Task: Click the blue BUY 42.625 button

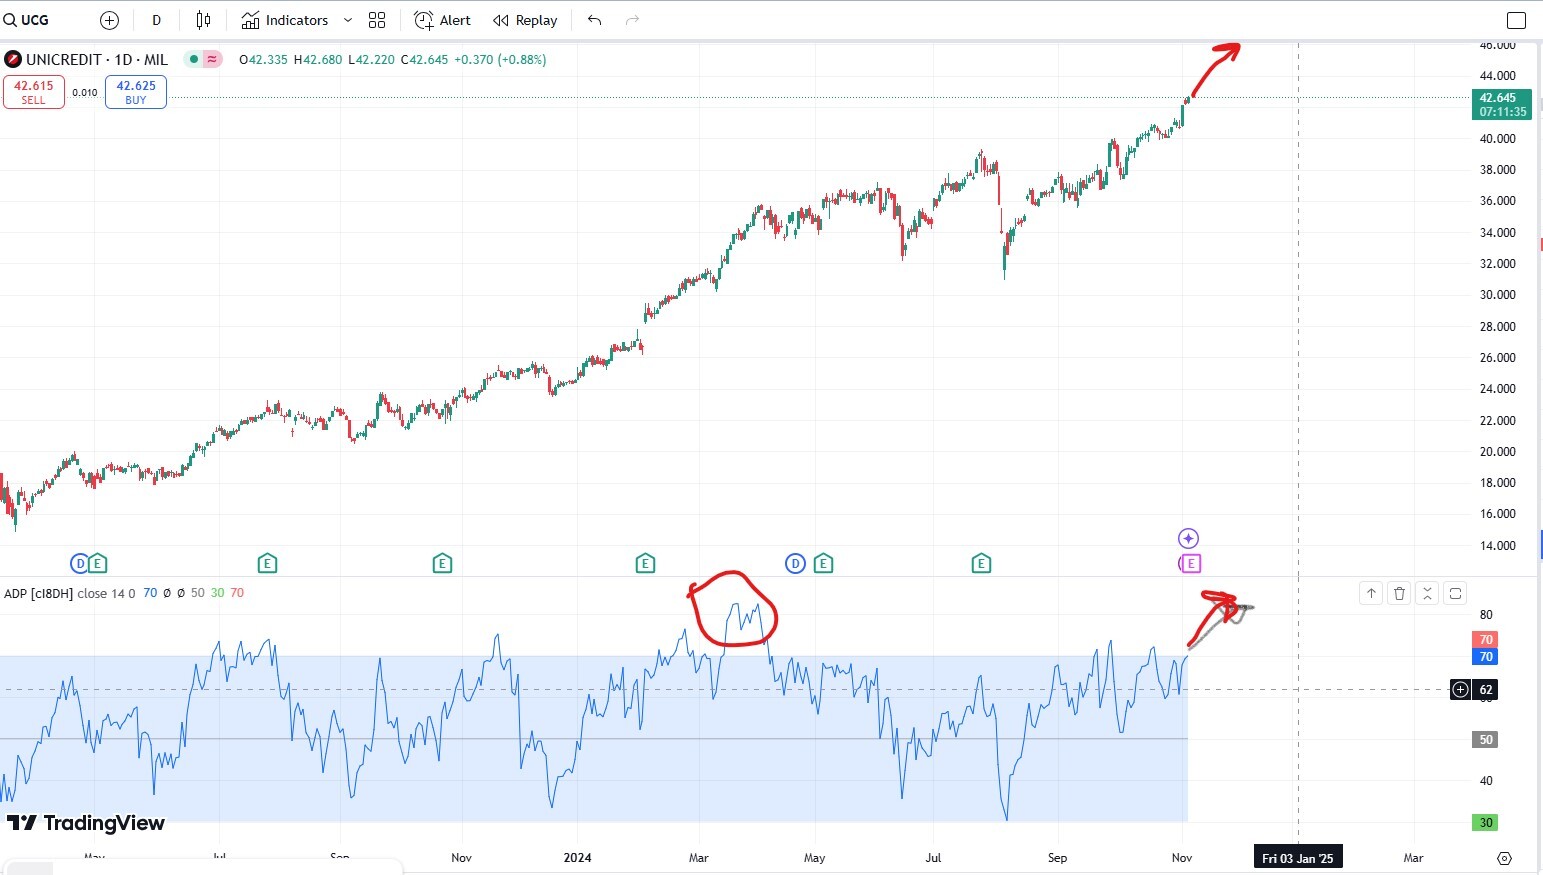Action: (136, 92)
